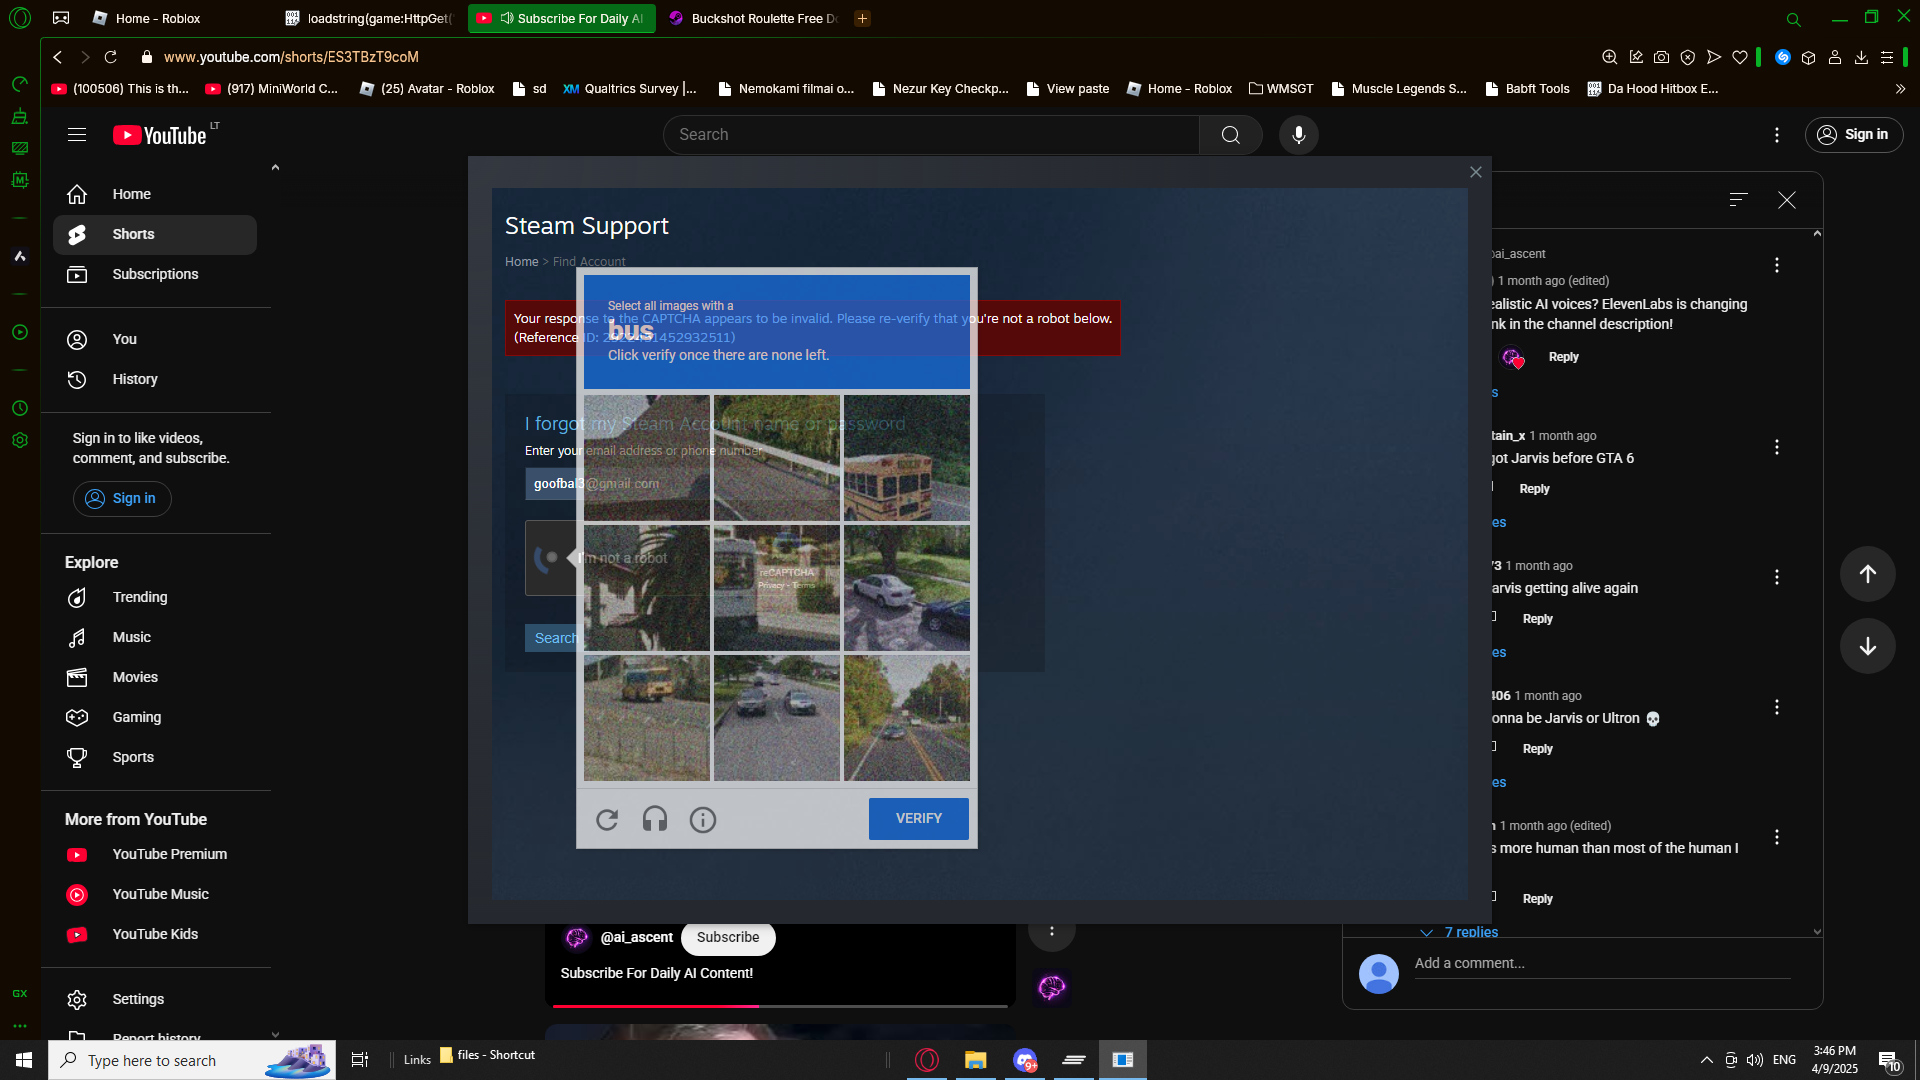Select the tree-lined road tile
Screen dimensions: 1920x1080
coord(906,718)
